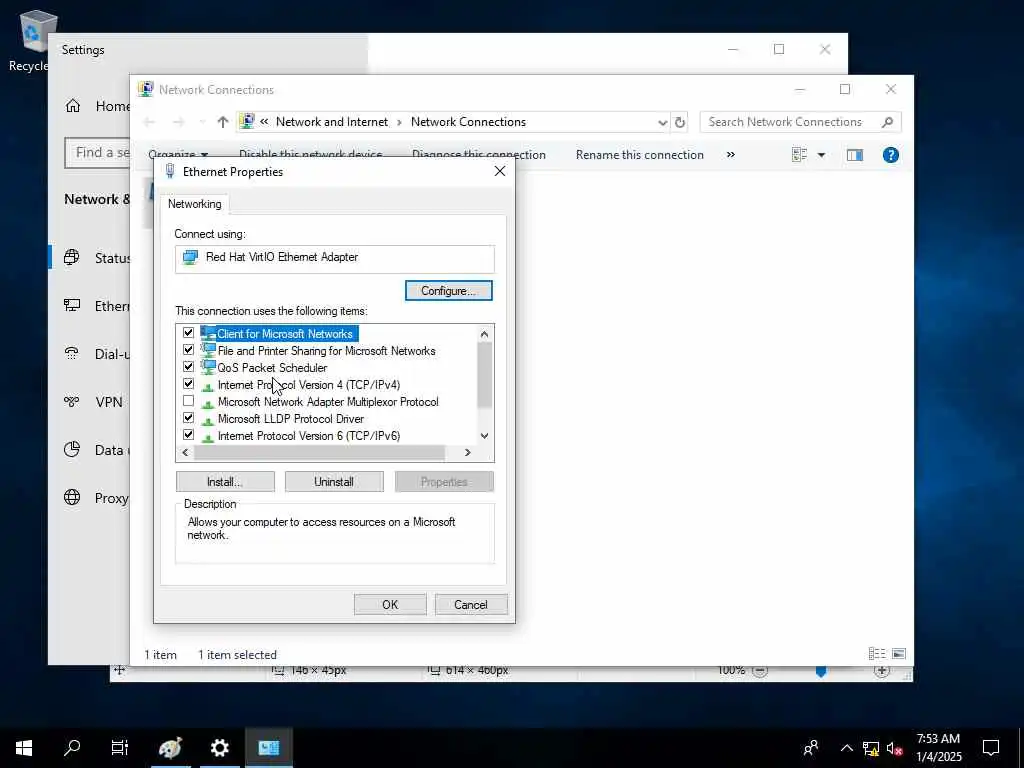Open VPN page in Settings sidebar
Screen dimensions: 1024x768
(93, 402)
